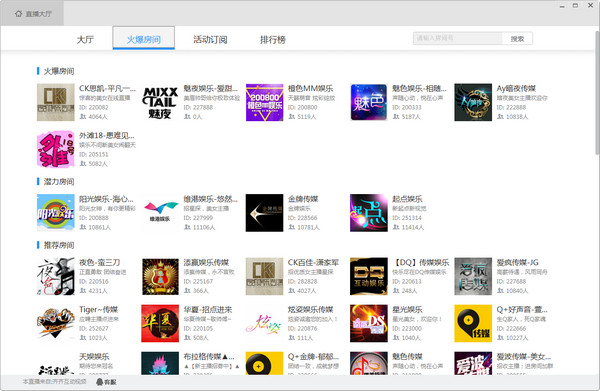Go to the 排行榜 tab
This screenshot has width=600, height=391.
272,39
